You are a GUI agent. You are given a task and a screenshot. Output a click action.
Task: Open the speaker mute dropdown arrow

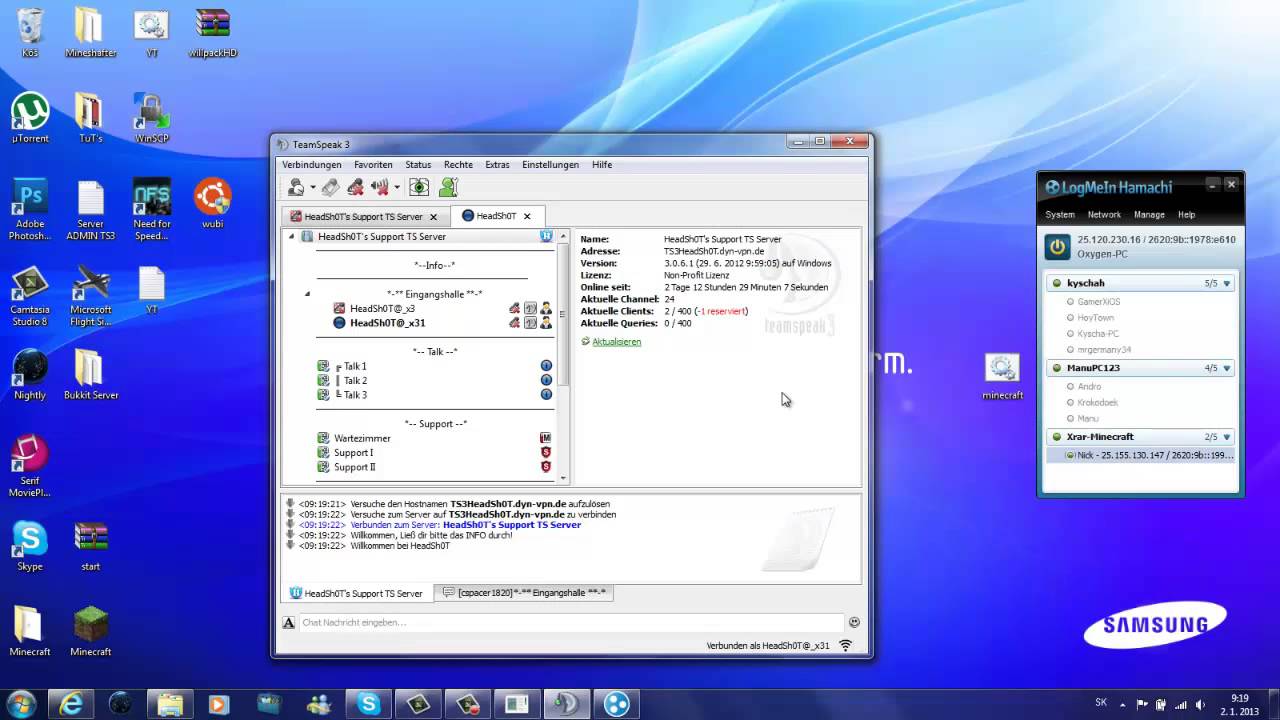tap(396, 187)
